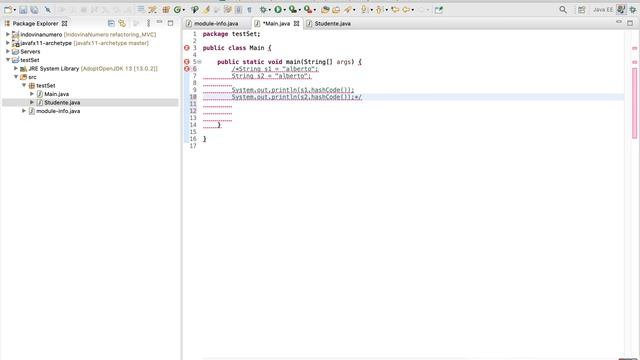Screen dimensions: 640x360
Task: Open the Package Explorer view menu
Action: pos(149,23)
